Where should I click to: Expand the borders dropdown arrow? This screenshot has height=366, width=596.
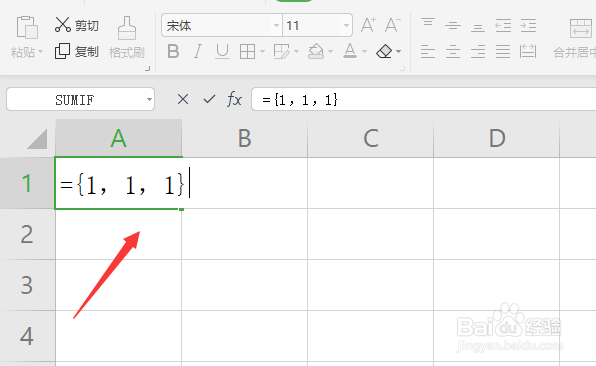coord(262,51)
